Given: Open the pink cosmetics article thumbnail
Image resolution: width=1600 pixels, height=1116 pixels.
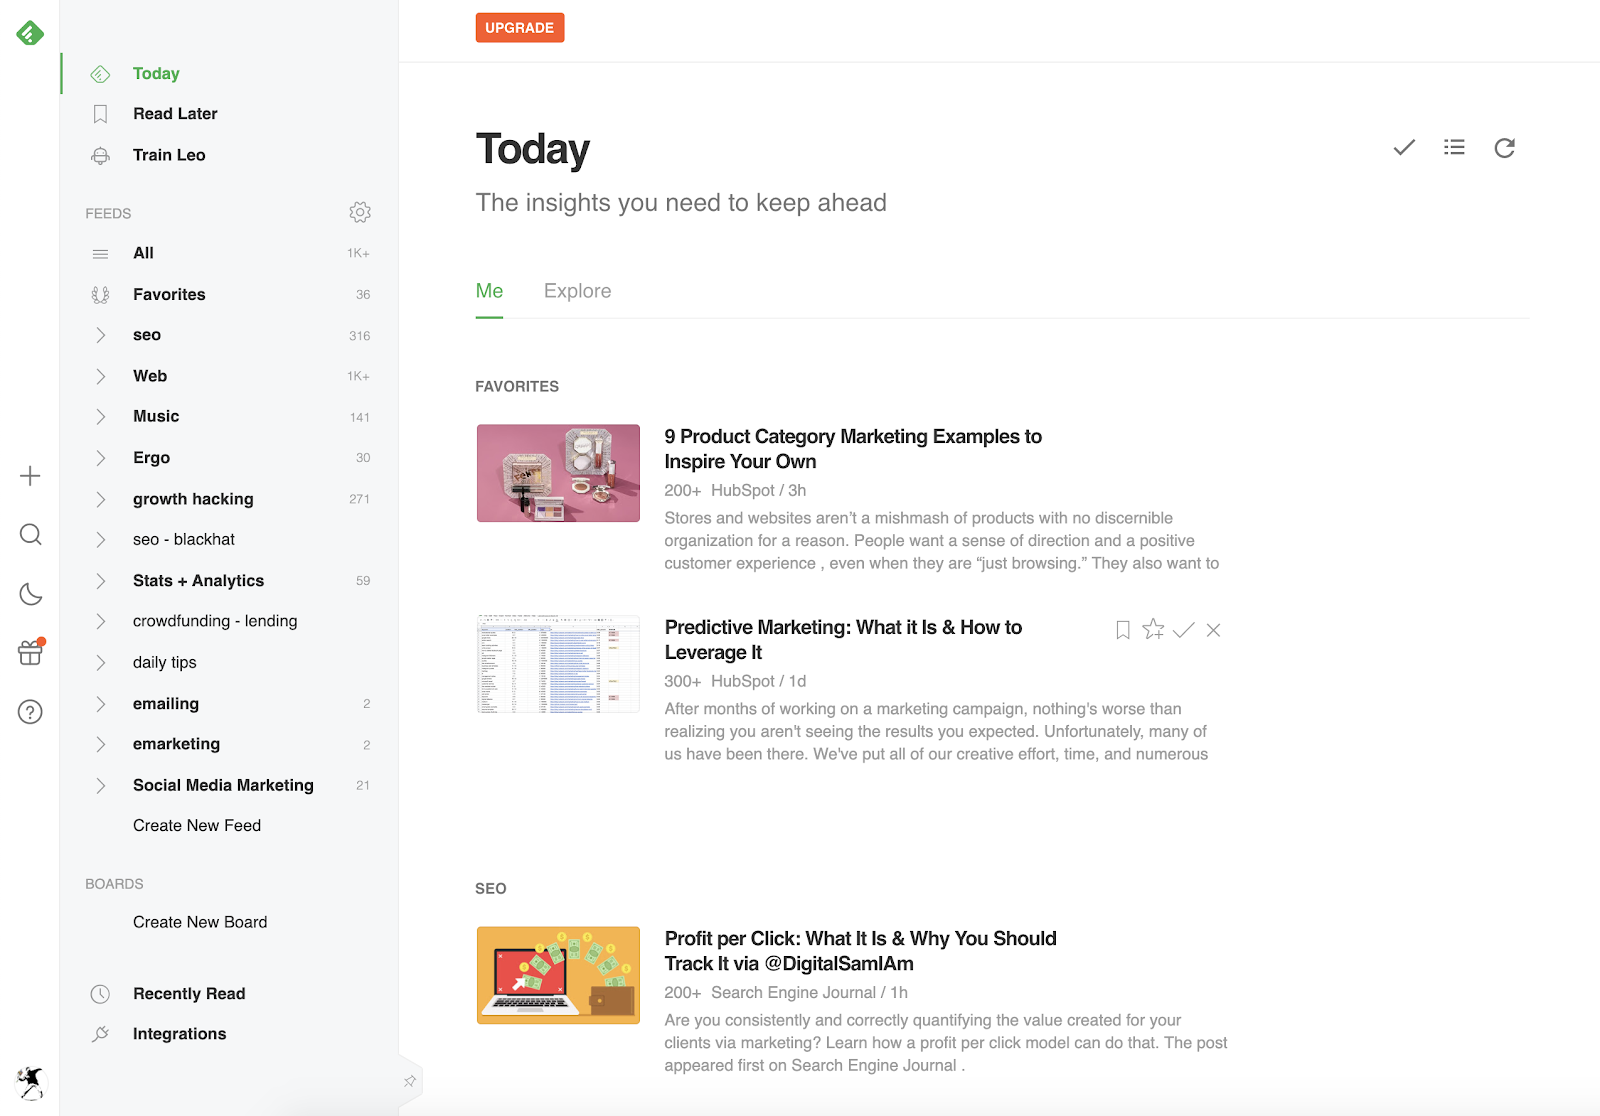Looking at the screenshot, I should [558, 473].
